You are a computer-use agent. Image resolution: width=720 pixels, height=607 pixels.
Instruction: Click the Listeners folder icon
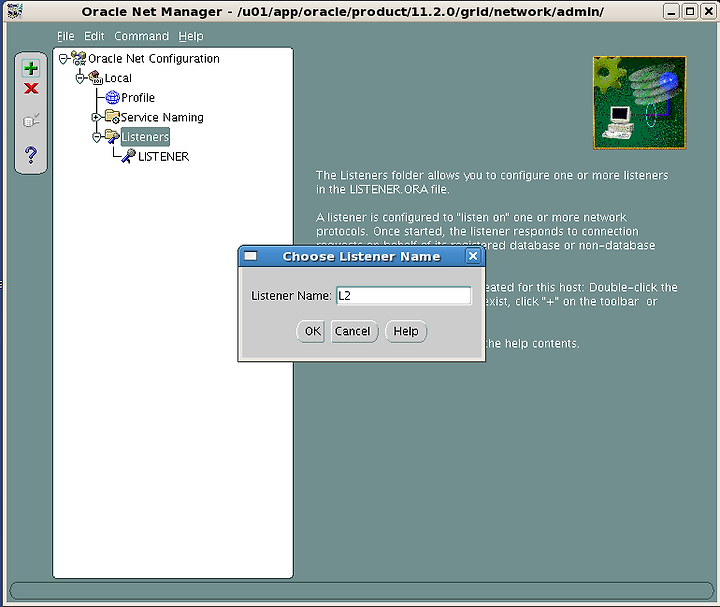pyautogui.click(x=112, y=136)
